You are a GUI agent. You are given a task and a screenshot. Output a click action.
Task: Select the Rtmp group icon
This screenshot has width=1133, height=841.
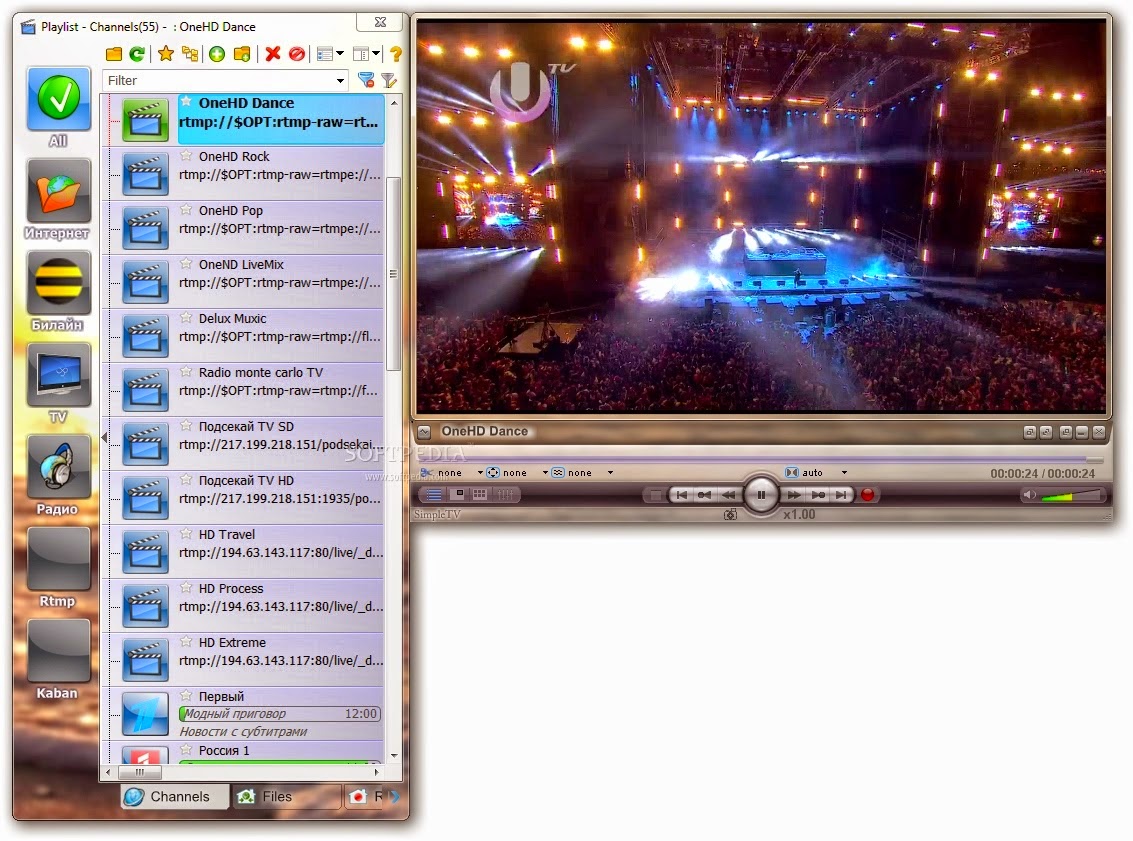(59, 558)
